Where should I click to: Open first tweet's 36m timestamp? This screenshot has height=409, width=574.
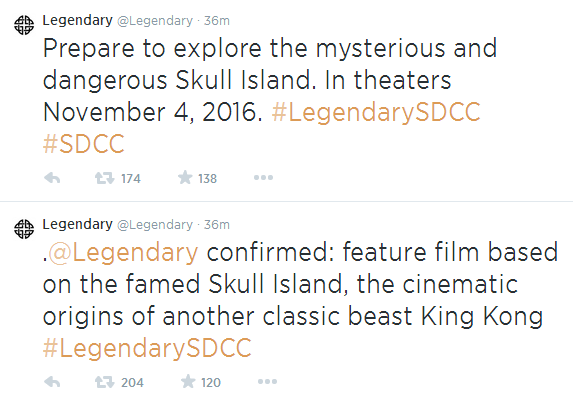(x=217, y=21)
